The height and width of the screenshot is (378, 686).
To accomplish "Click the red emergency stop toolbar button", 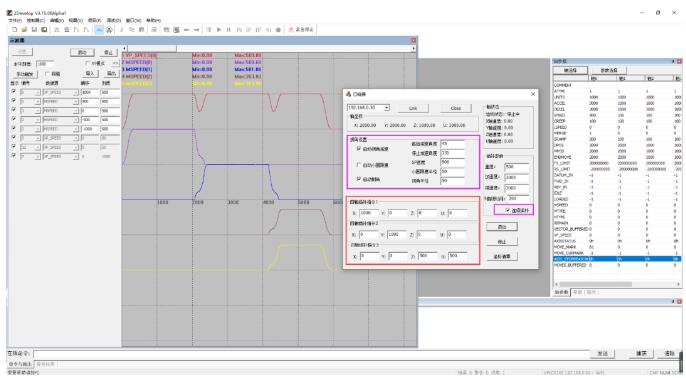I will click(301, 30).
